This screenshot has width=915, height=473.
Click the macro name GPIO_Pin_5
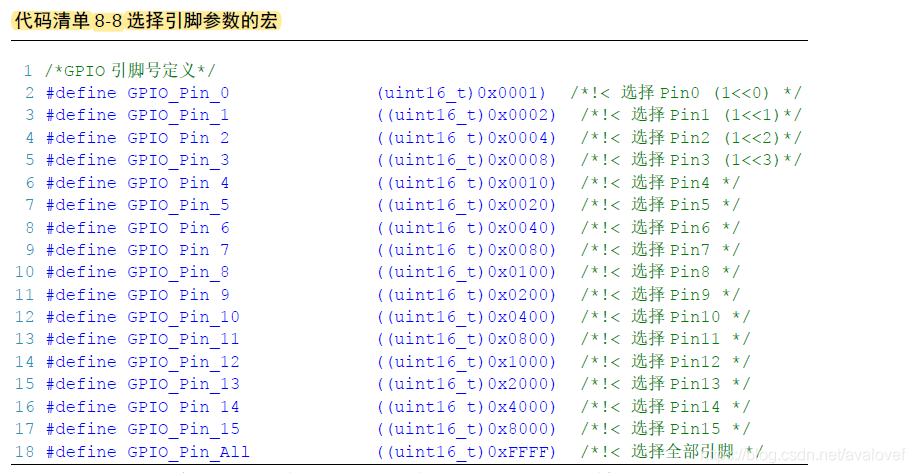pyautogui.click(x=179, y=205)
